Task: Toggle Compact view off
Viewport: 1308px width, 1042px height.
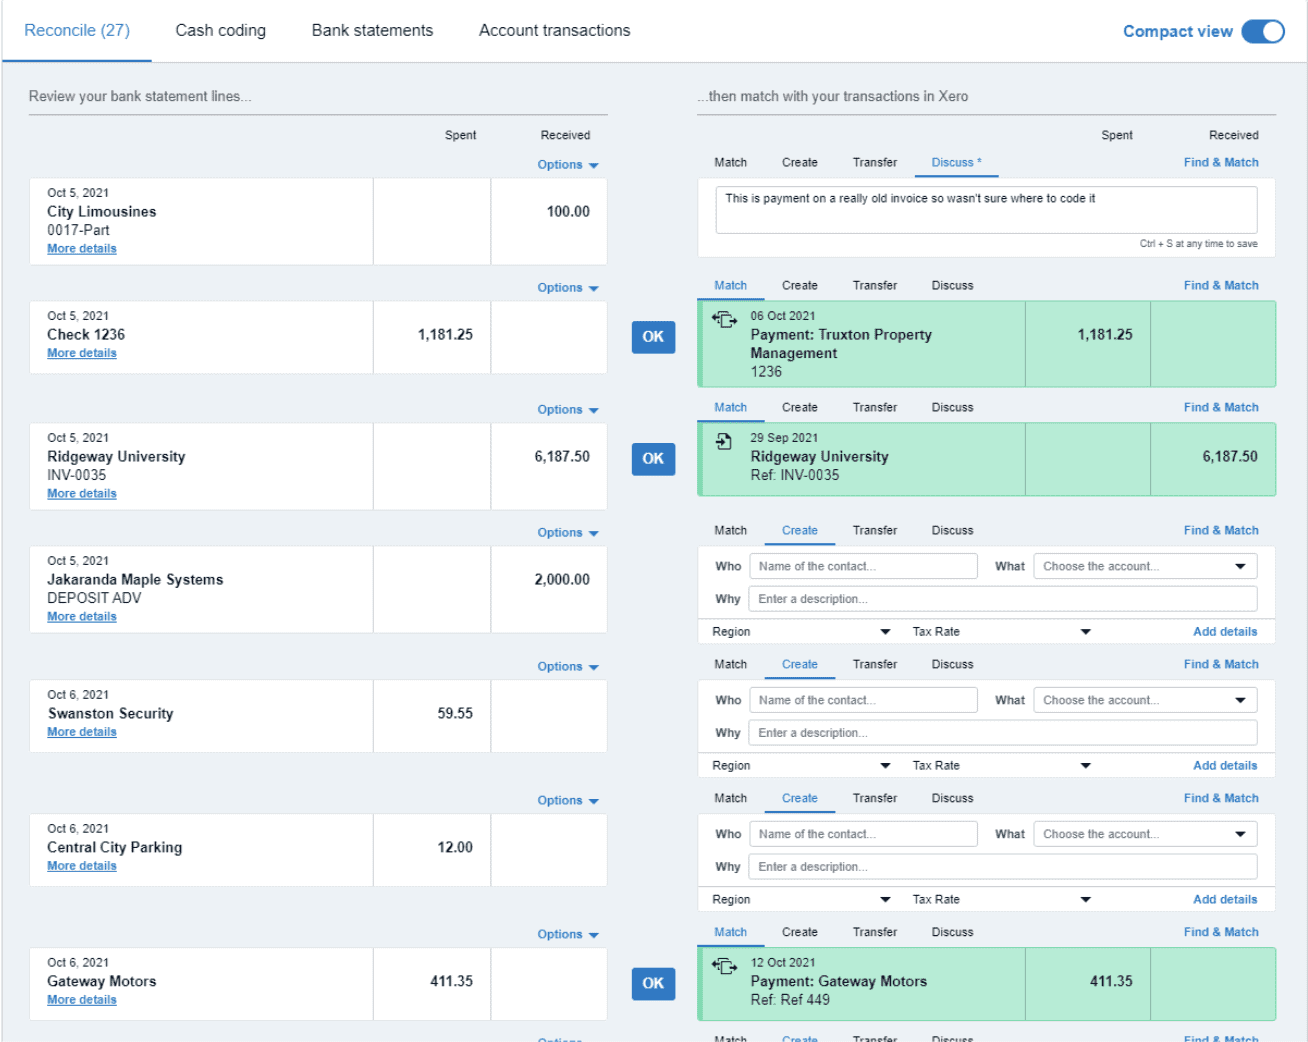Action: (x=1263, y=31)
